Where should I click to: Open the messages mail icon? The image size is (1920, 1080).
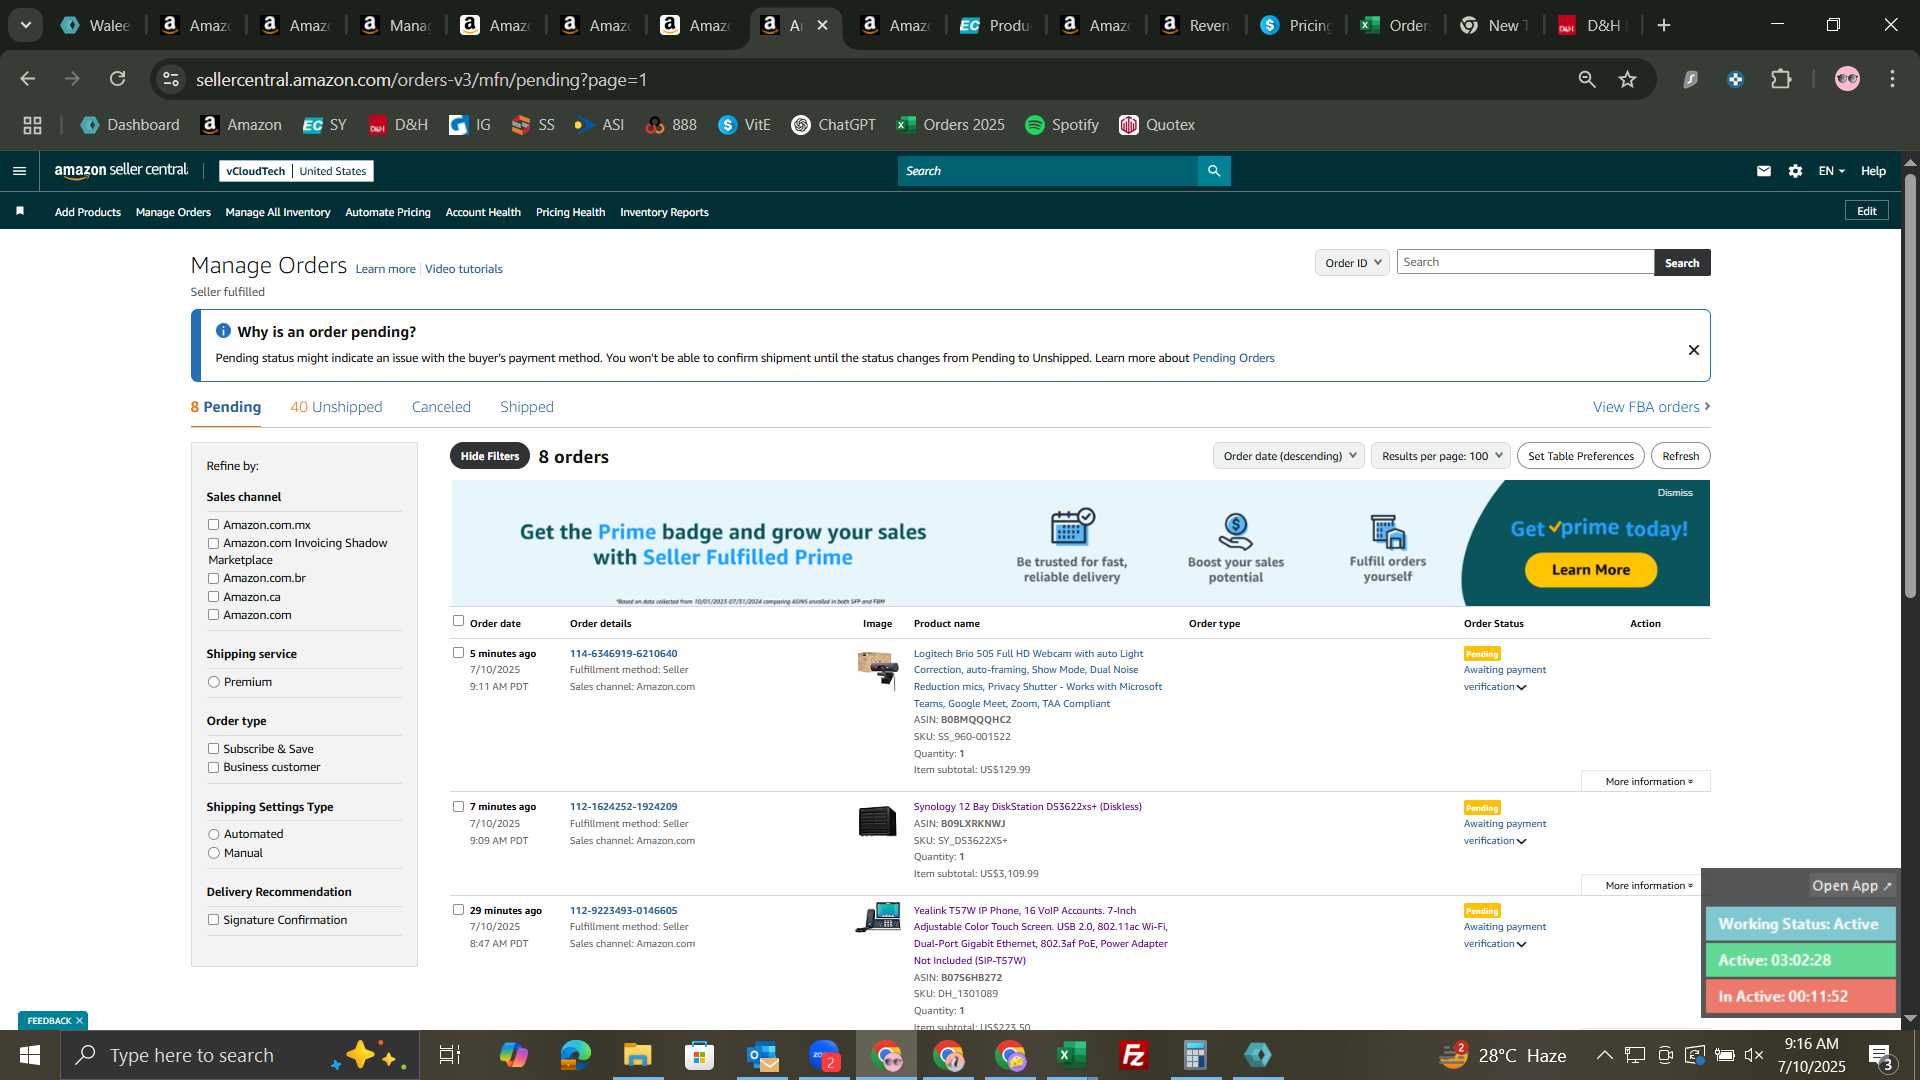tap(1764, 171)
